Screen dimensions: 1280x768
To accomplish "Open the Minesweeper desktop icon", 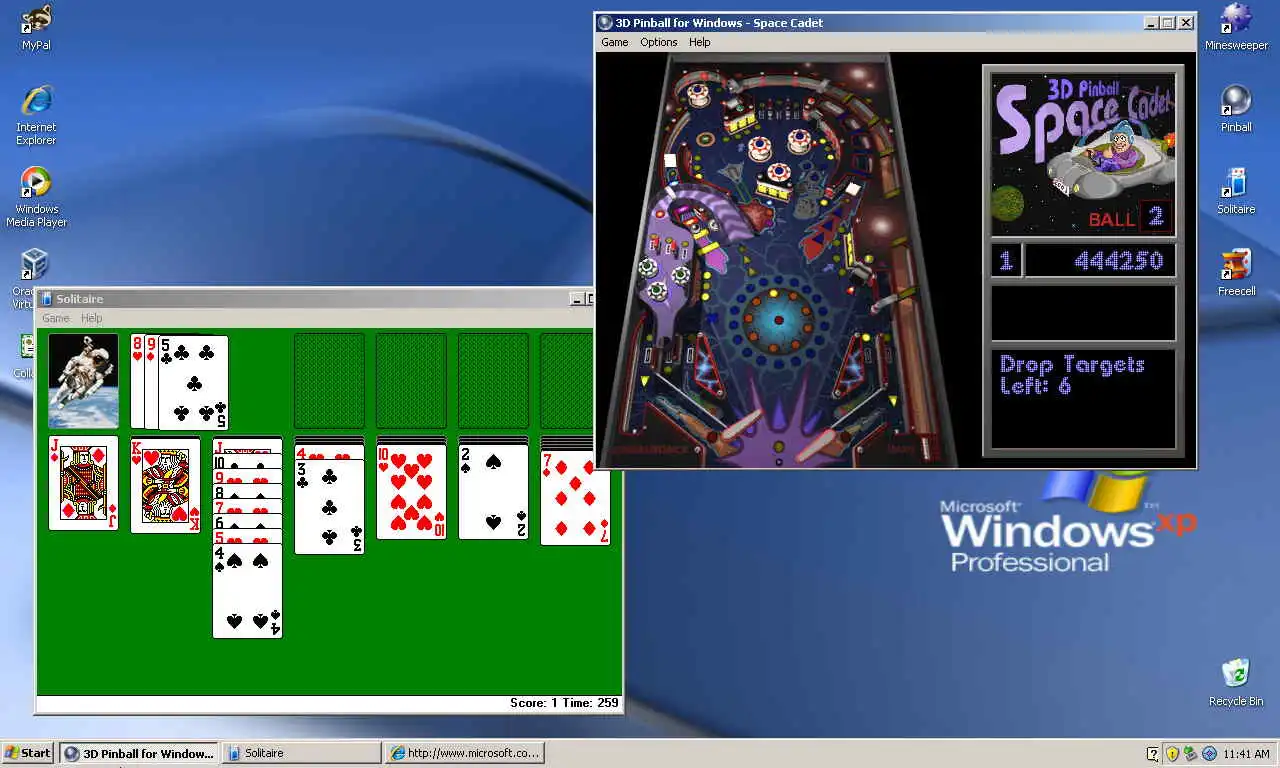I will click(x=1236, y=27).
